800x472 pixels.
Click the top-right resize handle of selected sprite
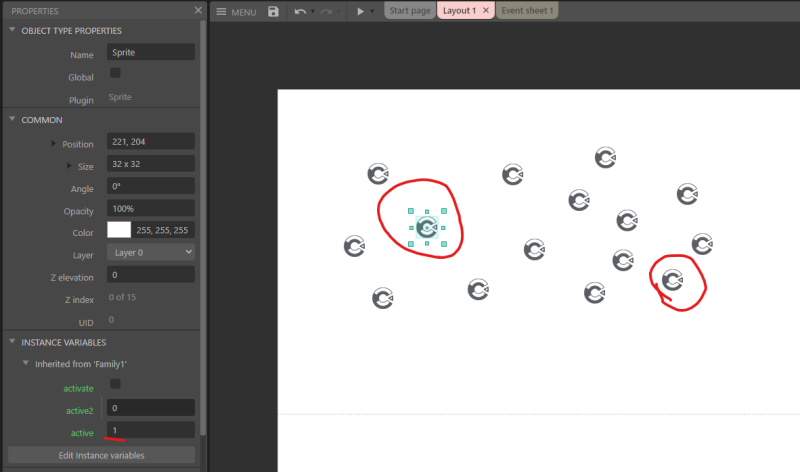pyautogui.click(x=444, y=211)
